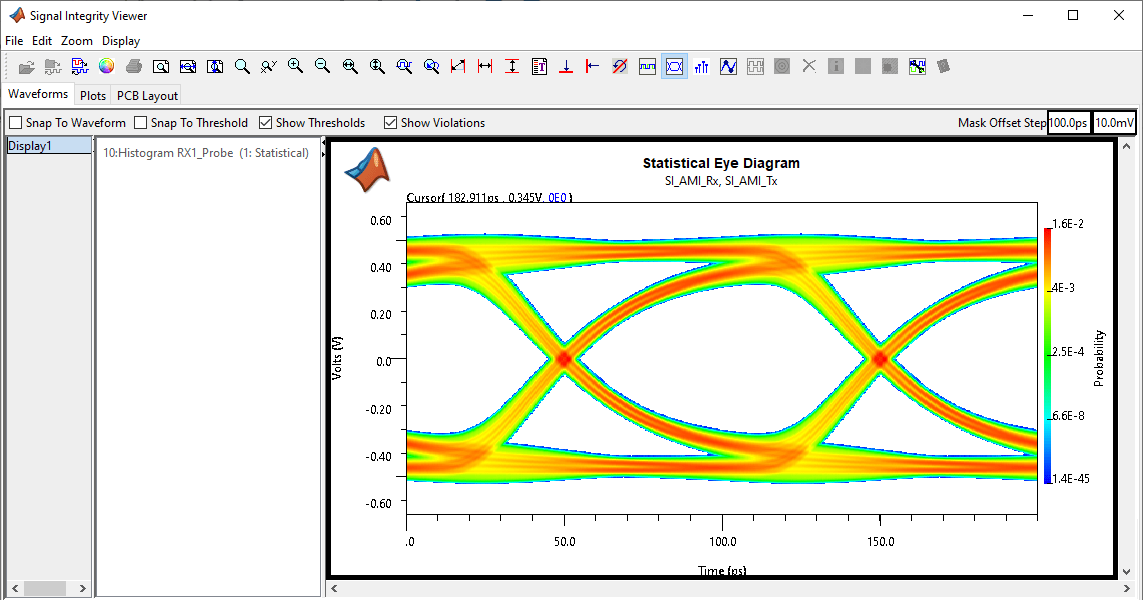Disable Show Violations checkbox
The height and width of the screenshot is (600, 1143).
[x=391, y=123]
